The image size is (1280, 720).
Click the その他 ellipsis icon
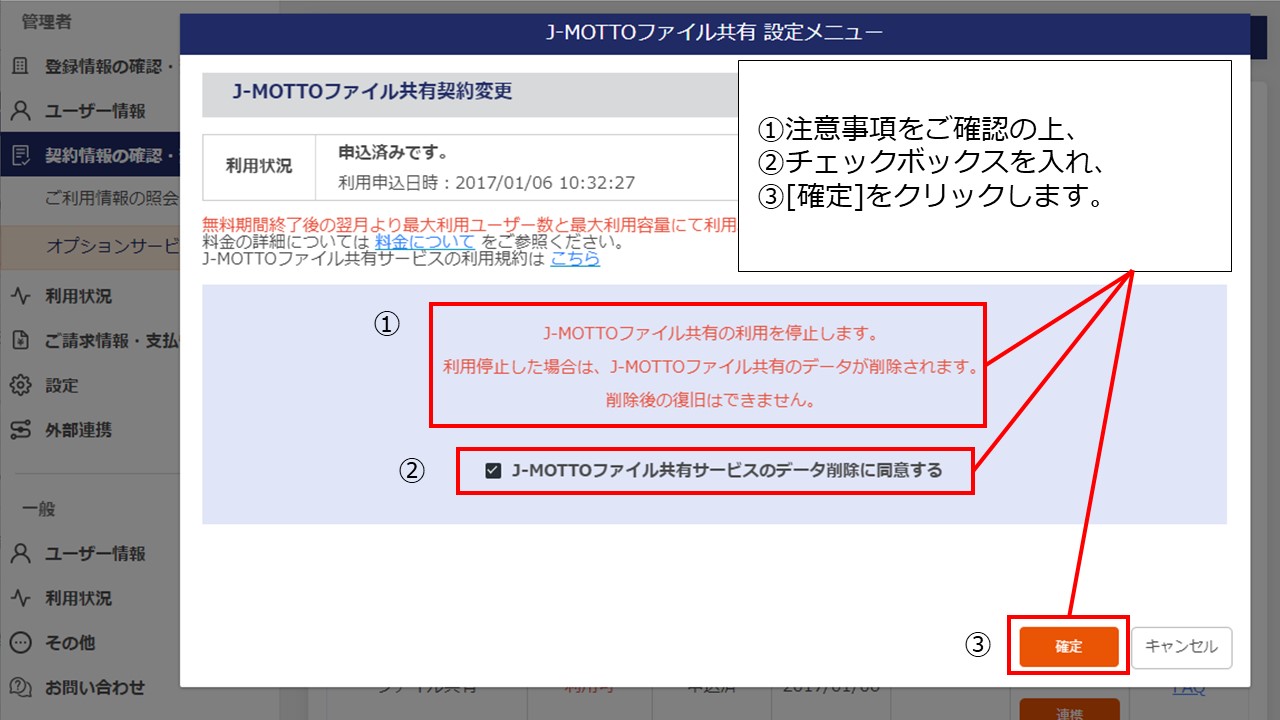click(20, 643)
